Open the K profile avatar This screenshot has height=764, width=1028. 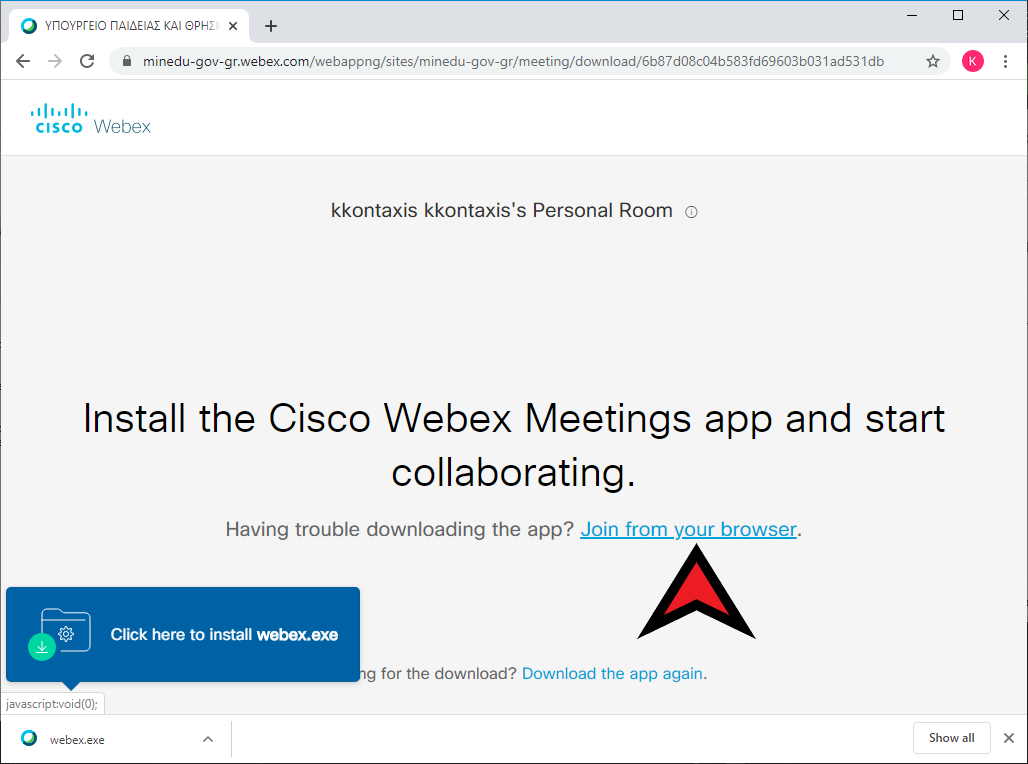[x=972, y=61]
